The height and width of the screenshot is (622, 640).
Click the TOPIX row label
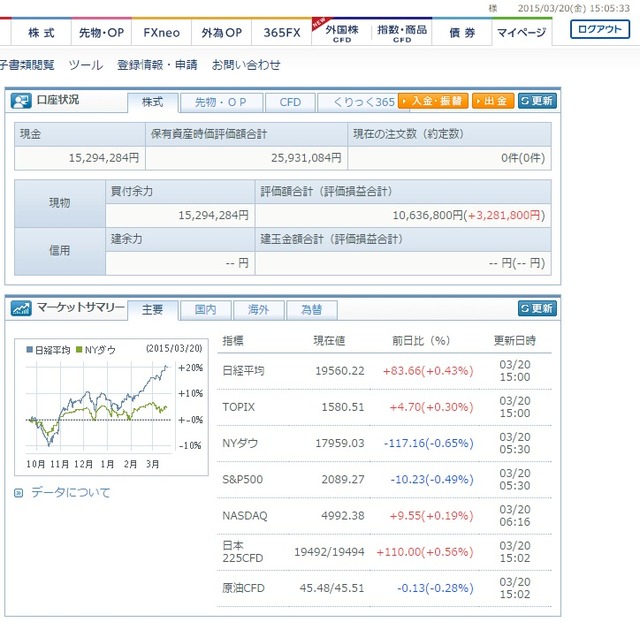point(238,407)
